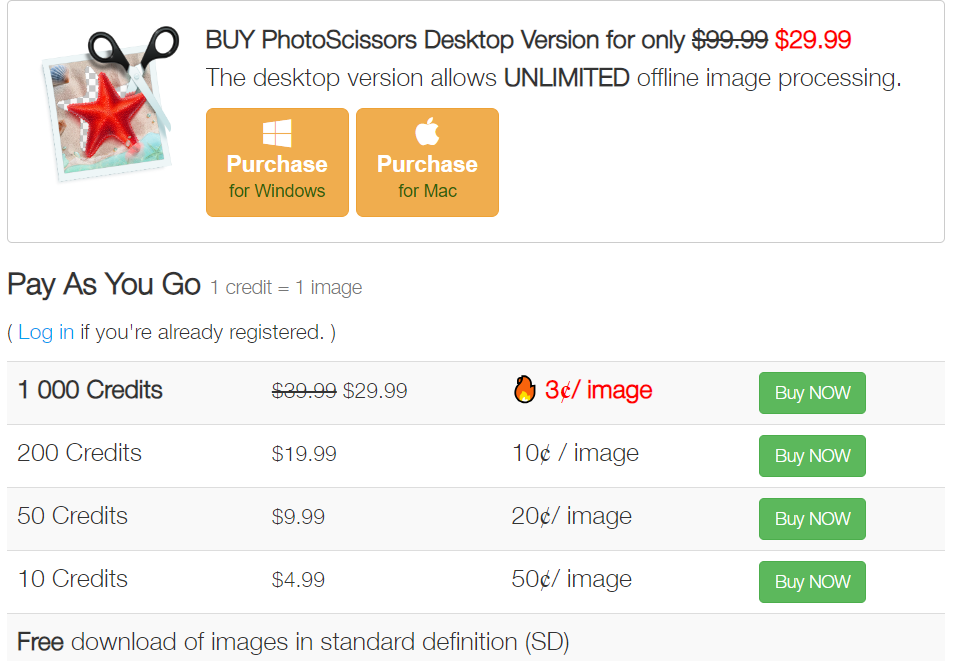Select the 1 000 Credits row label
Viewport: 953px width, 661px height.
coord(90,390)
